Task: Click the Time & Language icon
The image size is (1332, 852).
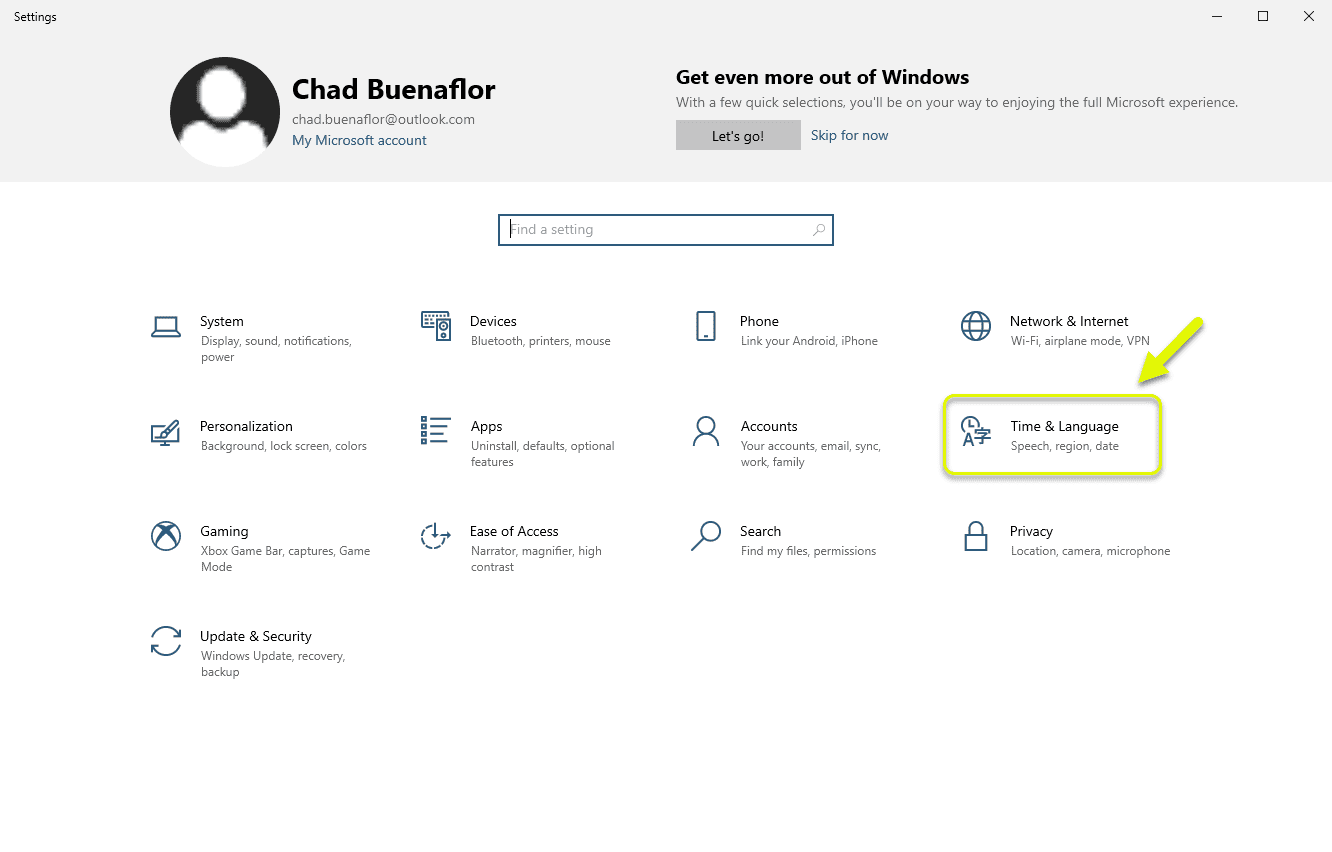Action: click(976, 431)
